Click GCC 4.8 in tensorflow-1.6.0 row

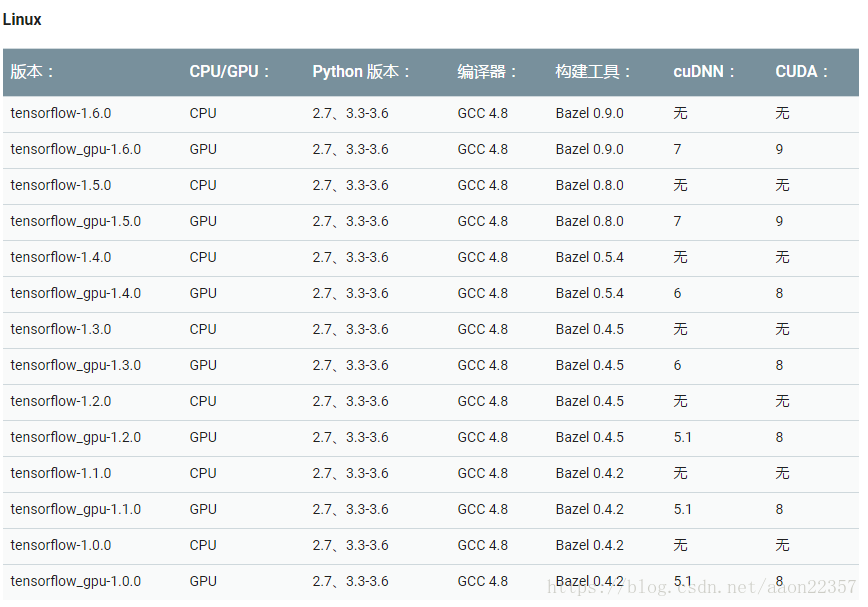(483, 113)
